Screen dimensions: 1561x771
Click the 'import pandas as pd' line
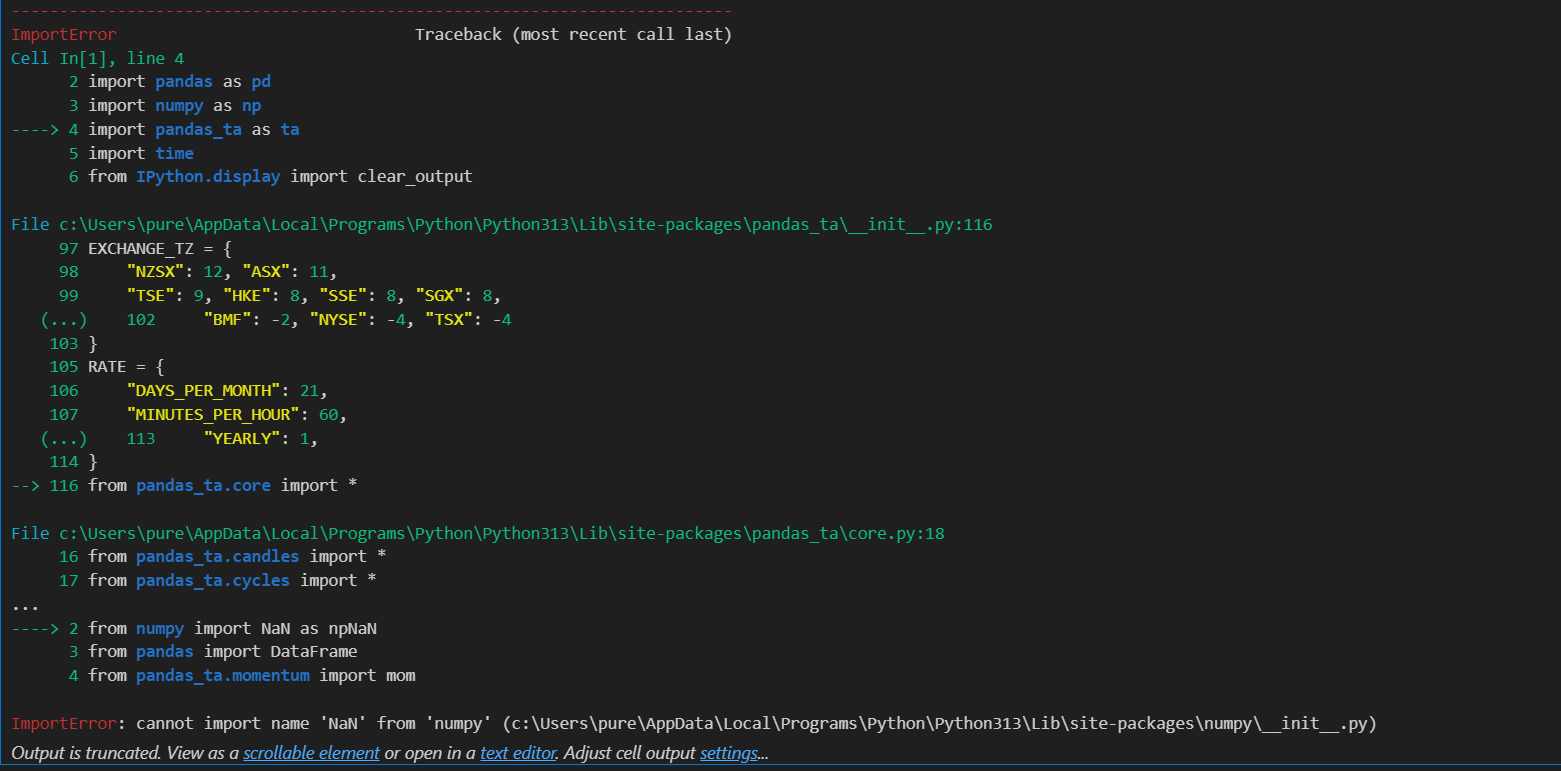pyautogui.click(x=179, y=82)
